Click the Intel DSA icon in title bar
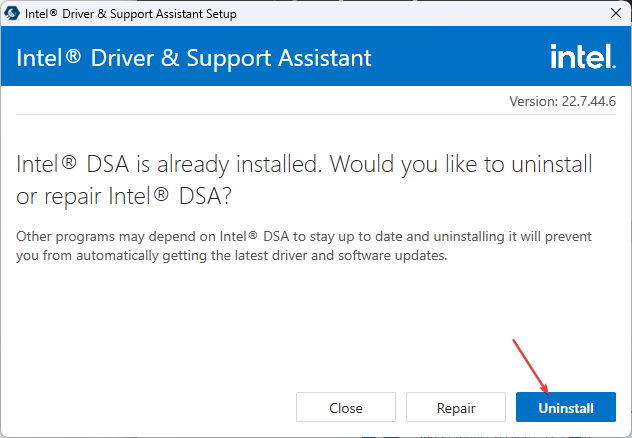This screenshot has height=438, width=632. click(12, 13)
